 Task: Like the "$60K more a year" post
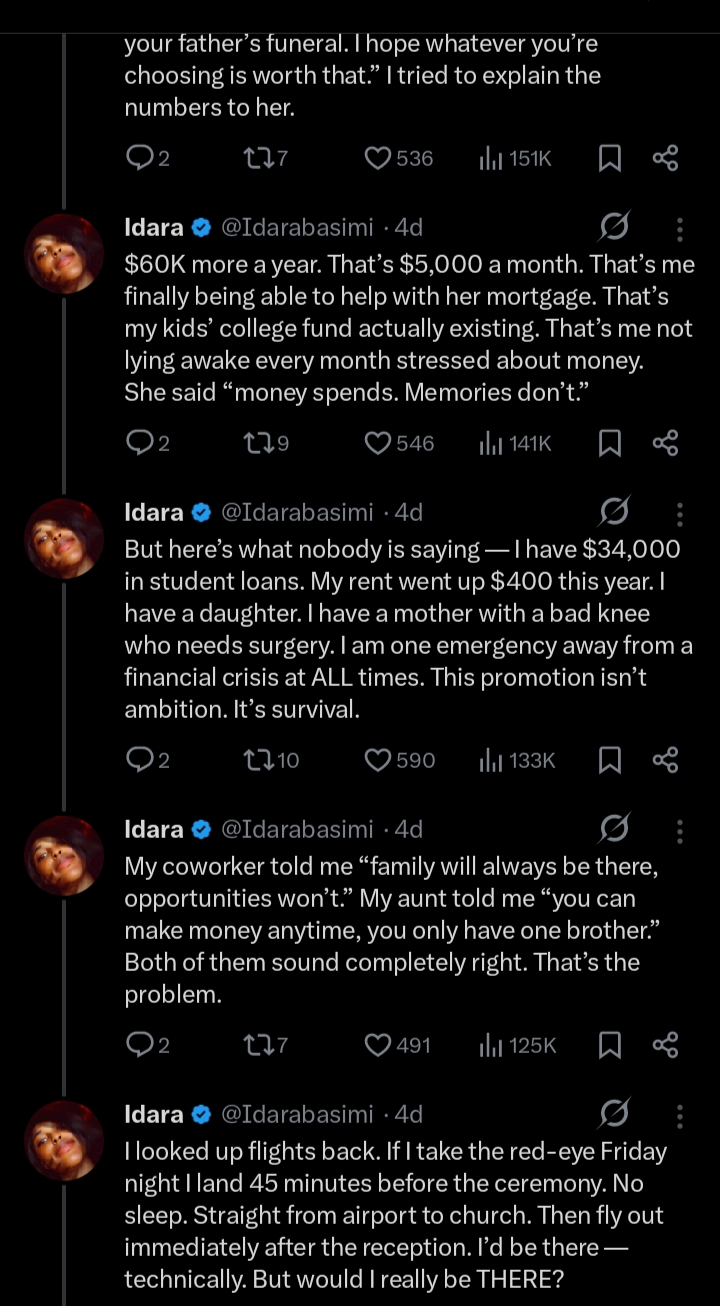[377, 443]
